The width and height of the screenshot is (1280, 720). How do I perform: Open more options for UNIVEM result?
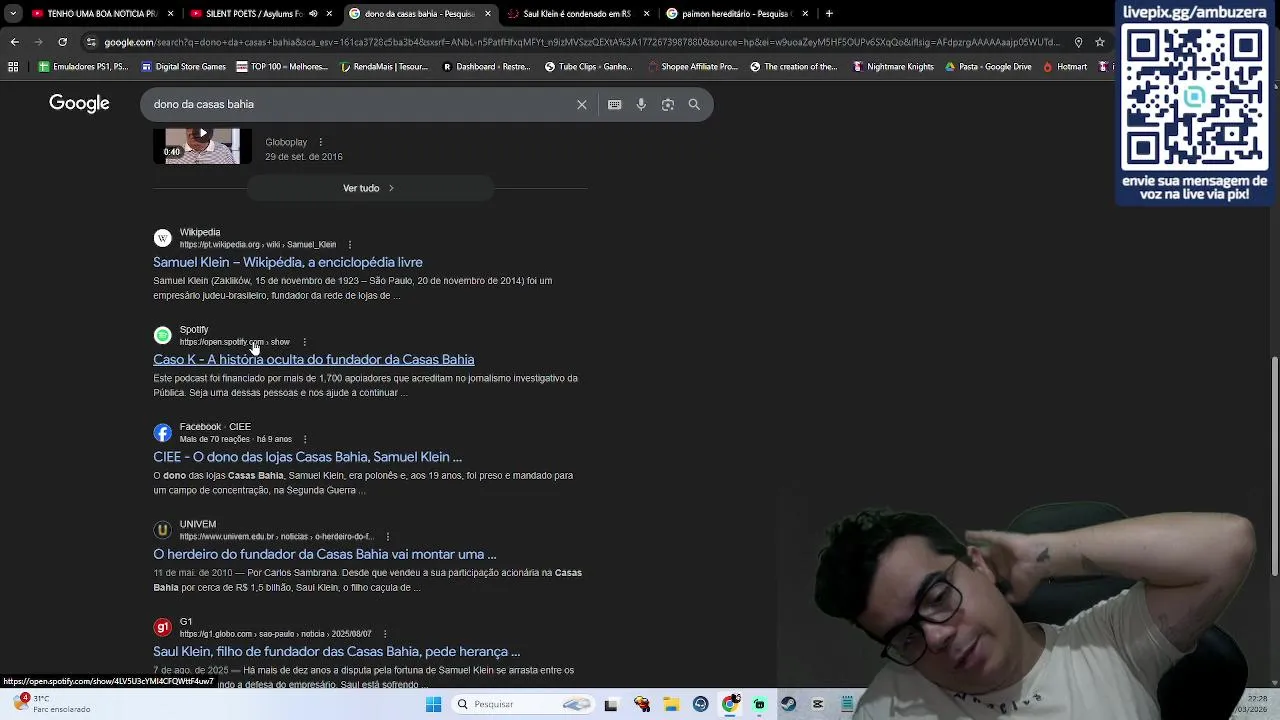click(x=387, y=536)
